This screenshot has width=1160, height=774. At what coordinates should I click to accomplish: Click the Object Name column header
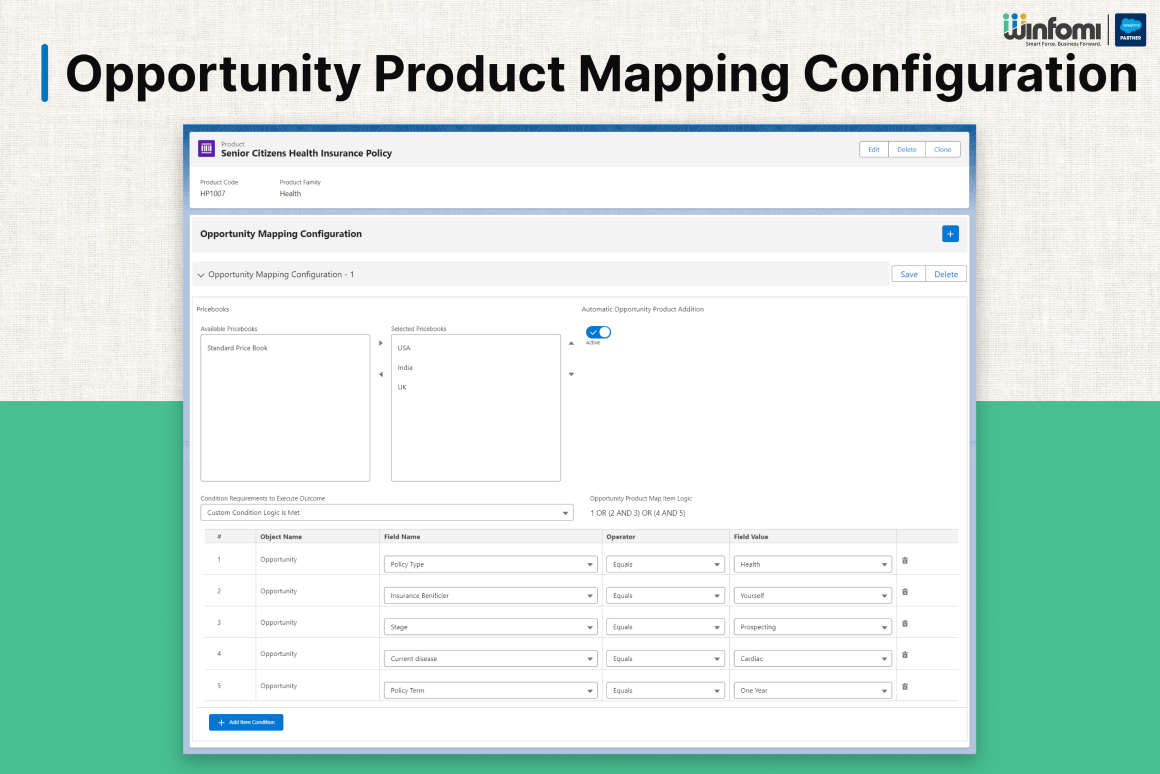pyautogui.click(x=281, y=536)
